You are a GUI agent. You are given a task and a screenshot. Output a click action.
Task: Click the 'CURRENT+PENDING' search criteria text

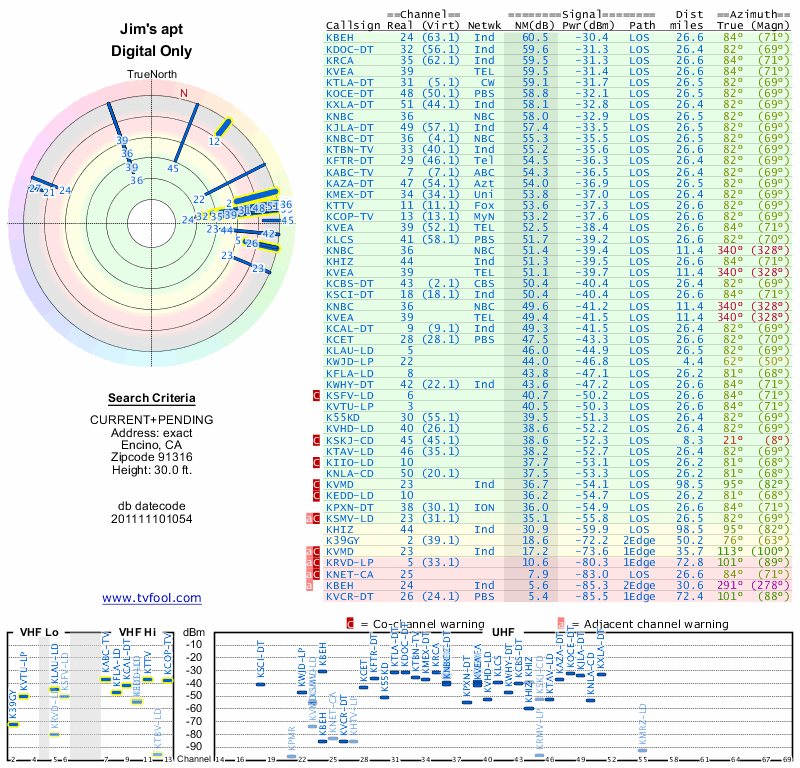pyautogui.click(x=152, y=420)
